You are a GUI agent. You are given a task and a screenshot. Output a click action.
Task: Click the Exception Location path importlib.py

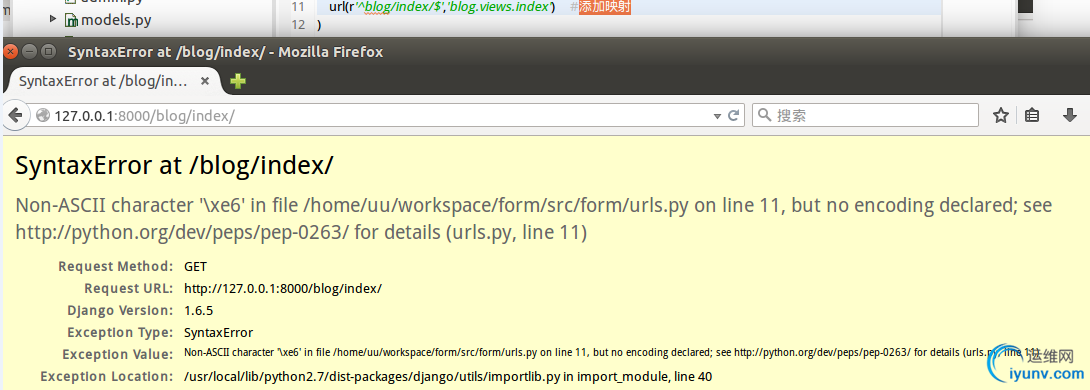448,377
